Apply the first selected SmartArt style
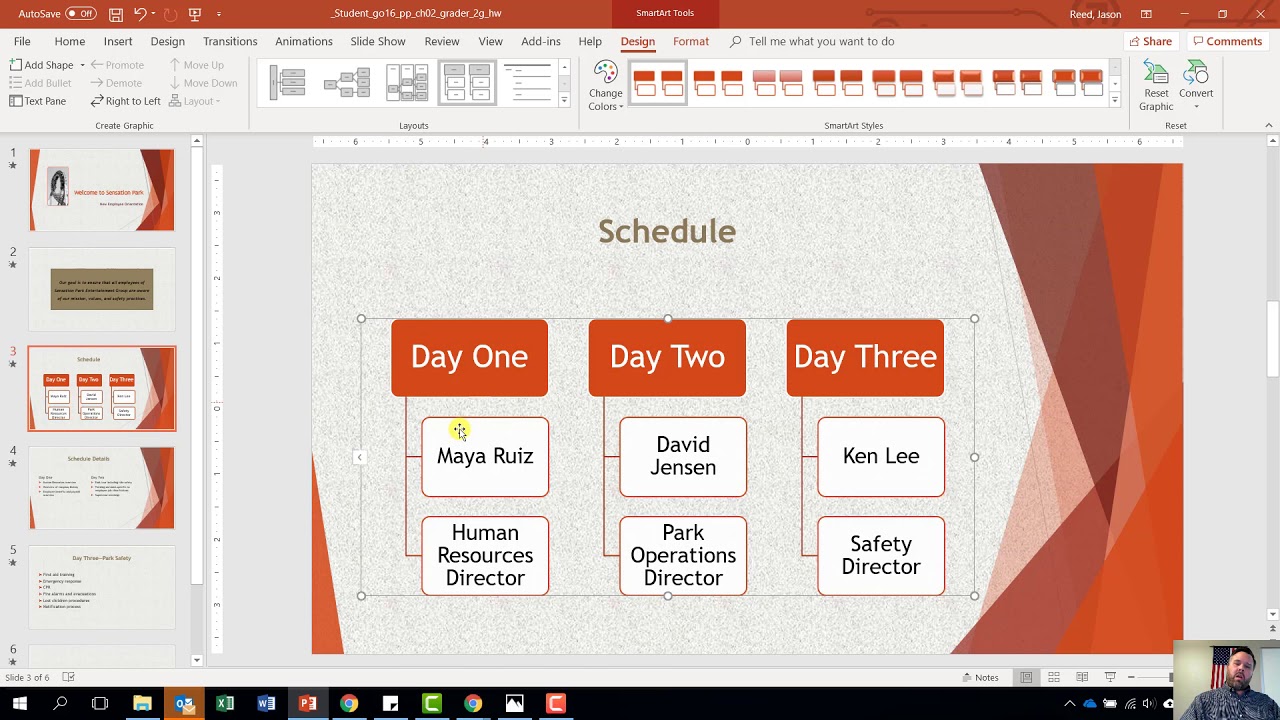1280x720 pixels. (658, 83)
